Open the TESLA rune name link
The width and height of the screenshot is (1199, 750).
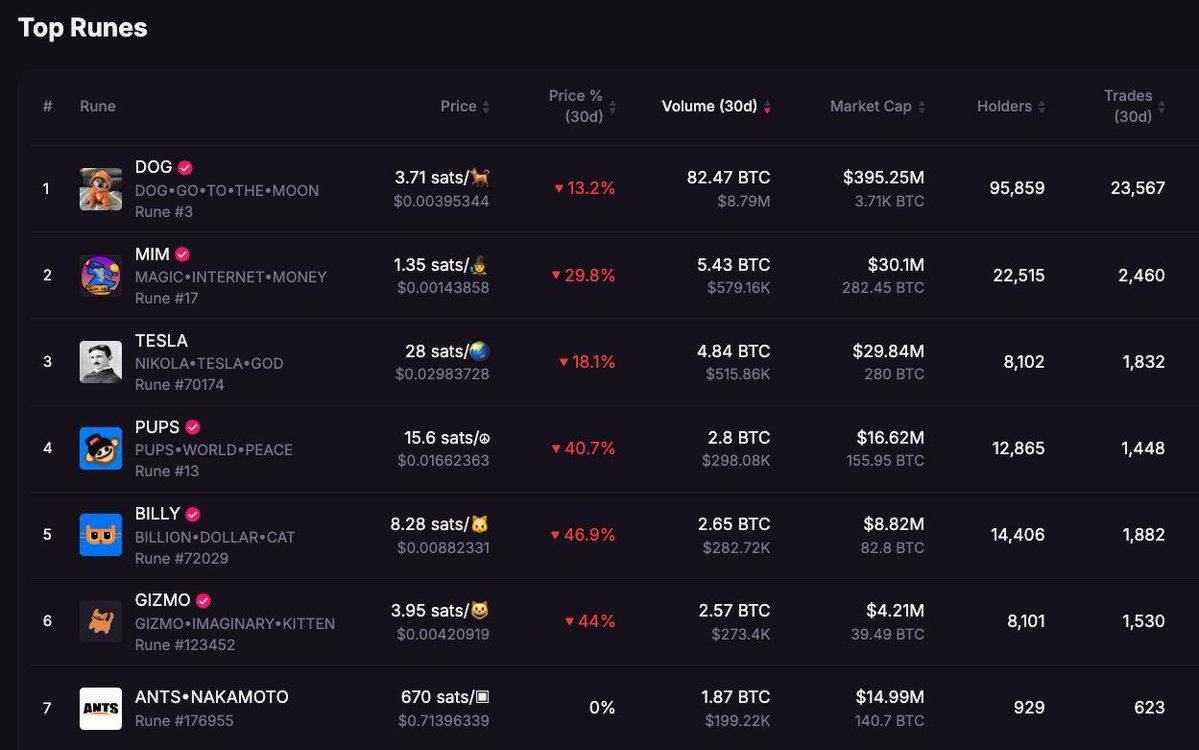(161, 340)
